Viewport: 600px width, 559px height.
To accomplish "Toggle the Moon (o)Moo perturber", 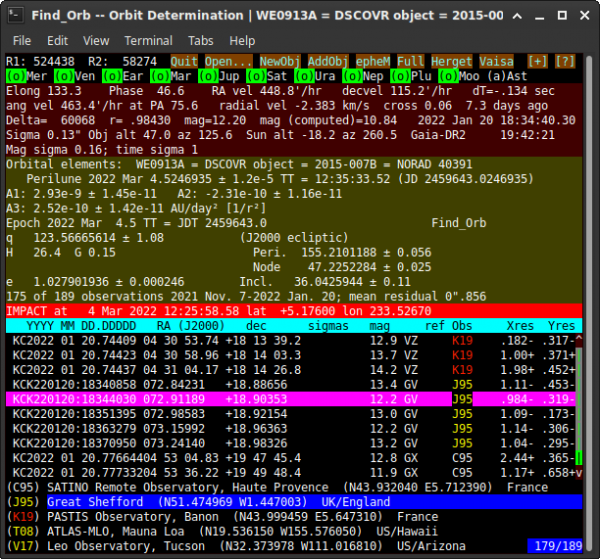I will click(459, 76).
